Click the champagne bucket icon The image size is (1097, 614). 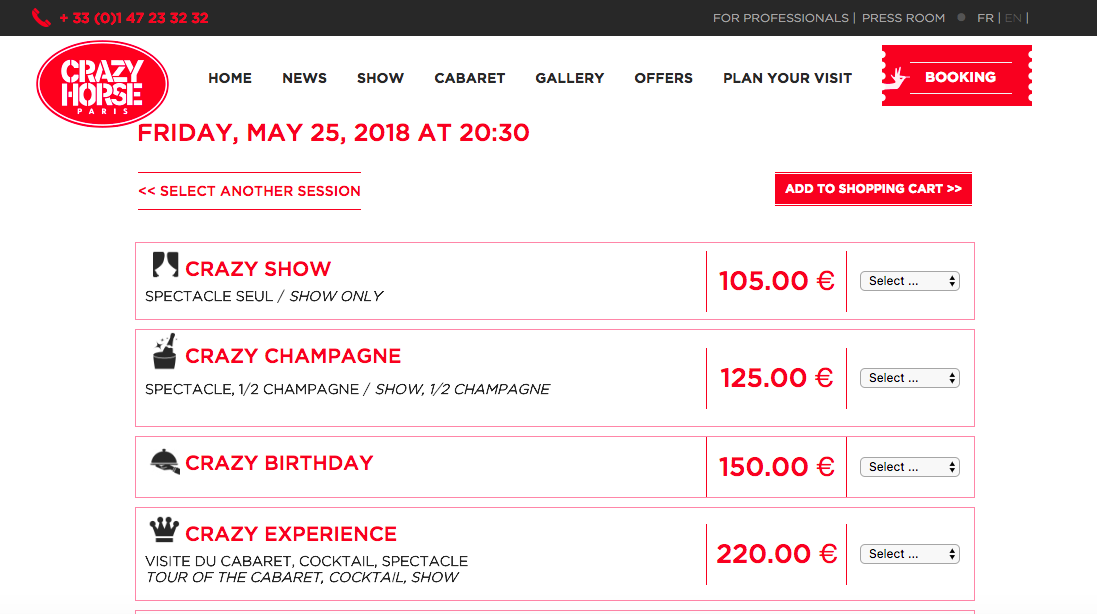(x=165, y=352)
